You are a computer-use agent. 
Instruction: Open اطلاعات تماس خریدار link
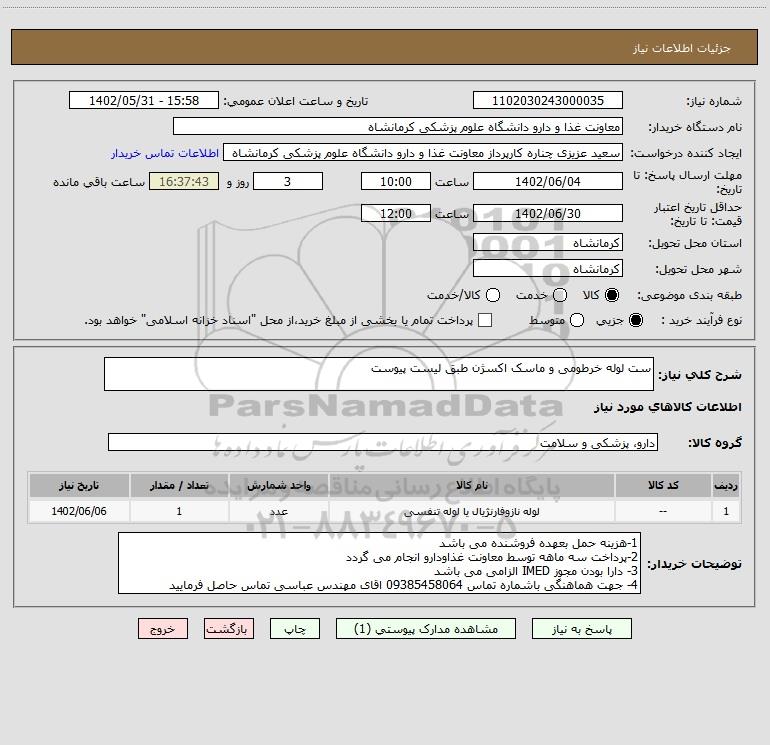pos(165,153)
